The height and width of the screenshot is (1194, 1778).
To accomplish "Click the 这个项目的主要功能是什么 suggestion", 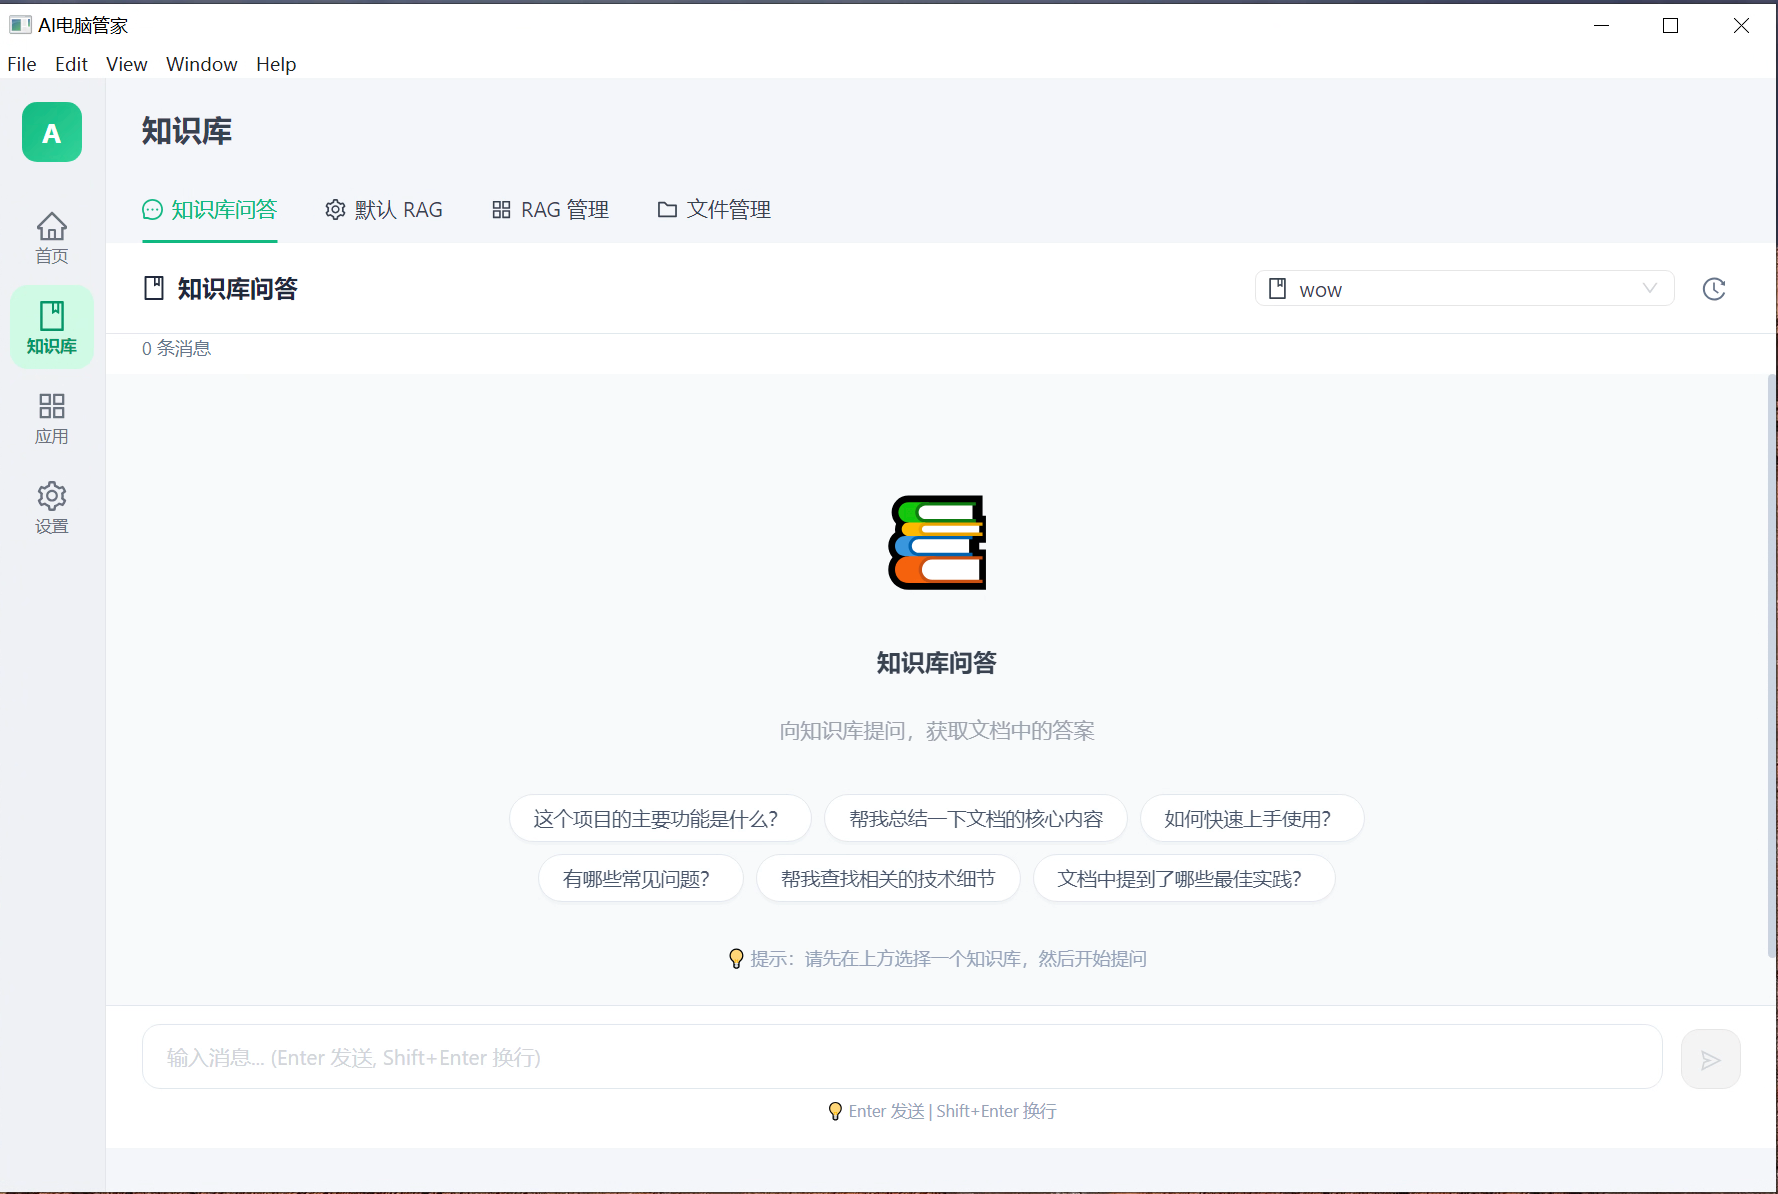I will pos(659,818).
